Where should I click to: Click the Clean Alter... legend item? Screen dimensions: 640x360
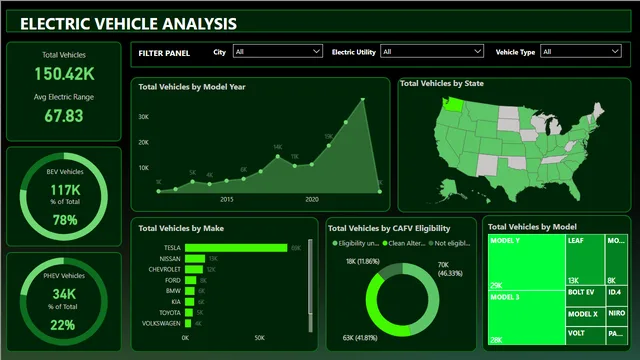404,243
